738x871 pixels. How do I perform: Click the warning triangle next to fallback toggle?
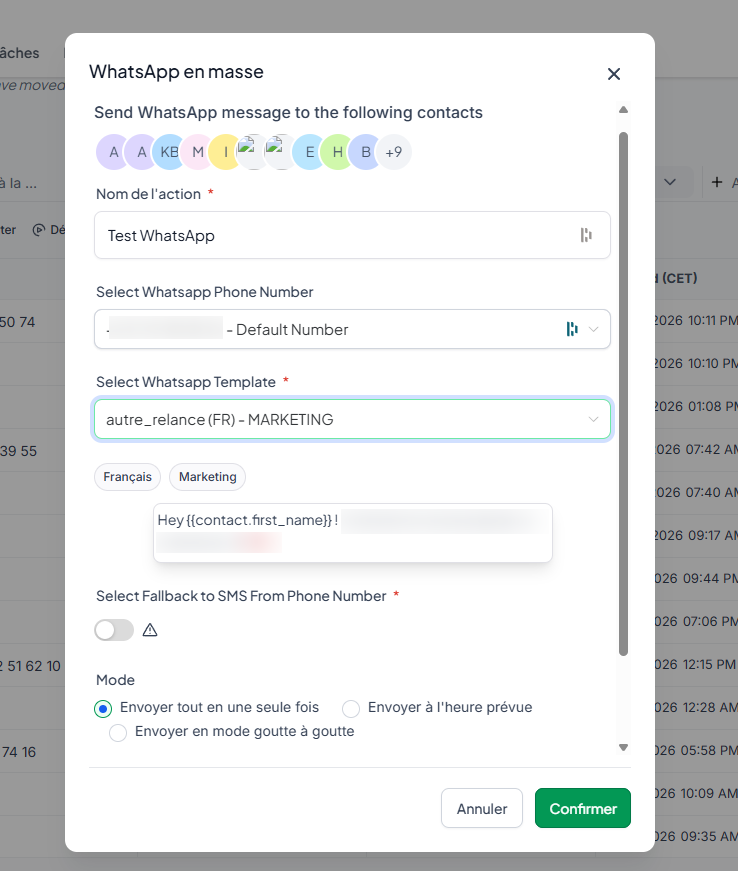pos(150,630)
